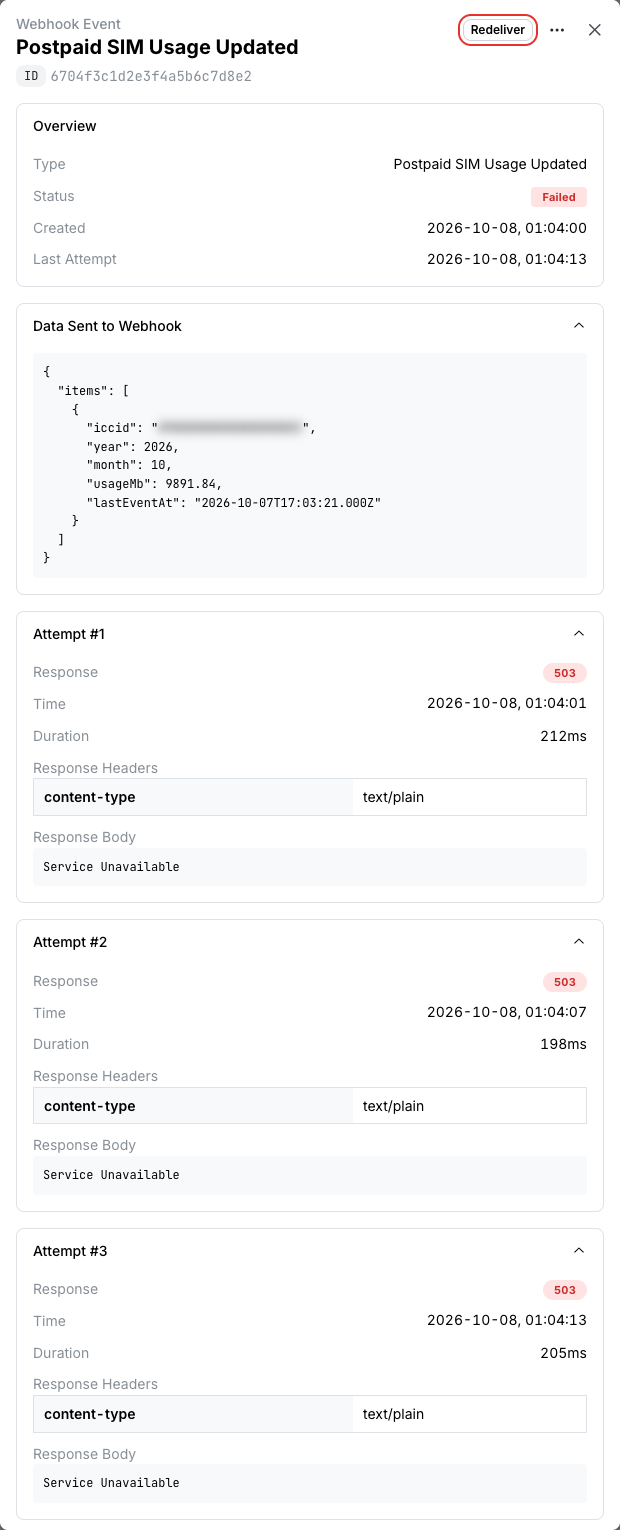The image size is (620, 1530).
Task: Collapse the Data Sent to Webhook section
Action: pyautogui.click(x=578, y=326)
